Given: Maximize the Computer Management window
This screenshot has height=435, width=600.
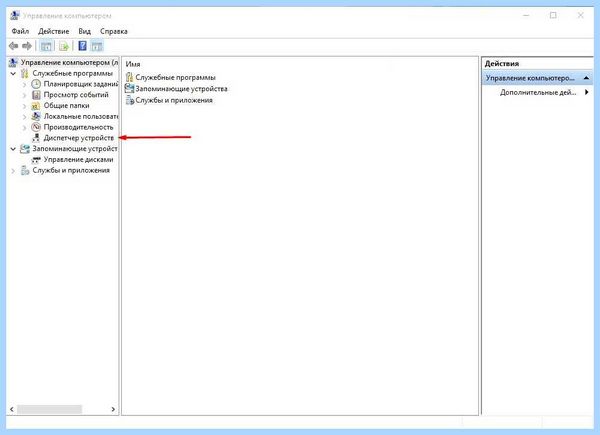Looking at the screenshot, I should click(553, 15).
